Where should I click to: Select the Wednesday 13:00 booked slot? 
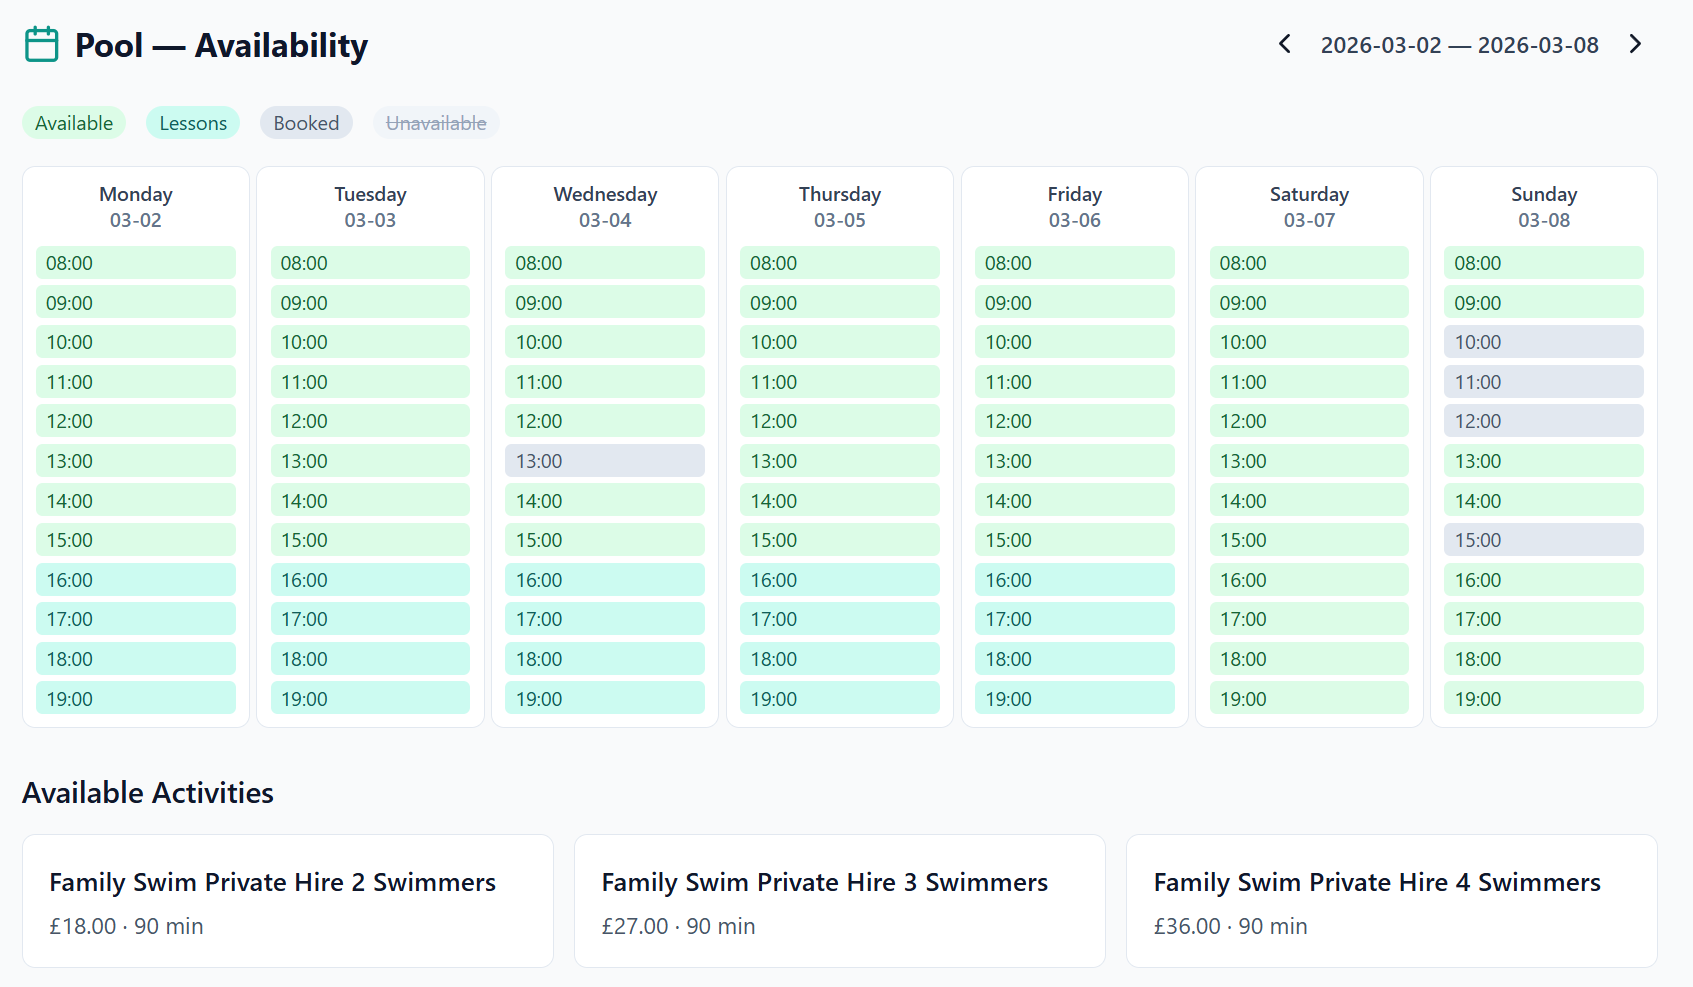click(x=604, y=460)
